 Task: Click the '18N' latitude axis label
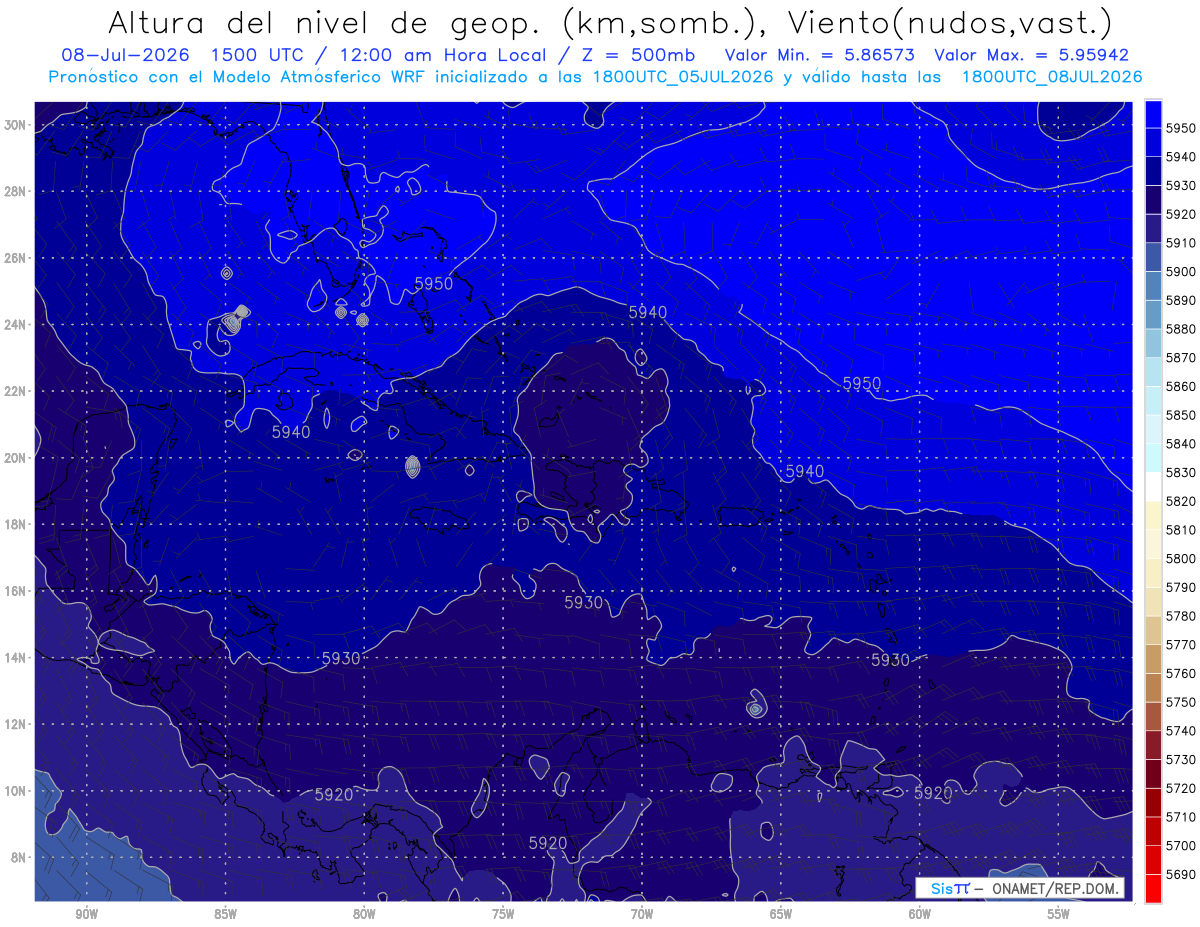click(15, 525)
